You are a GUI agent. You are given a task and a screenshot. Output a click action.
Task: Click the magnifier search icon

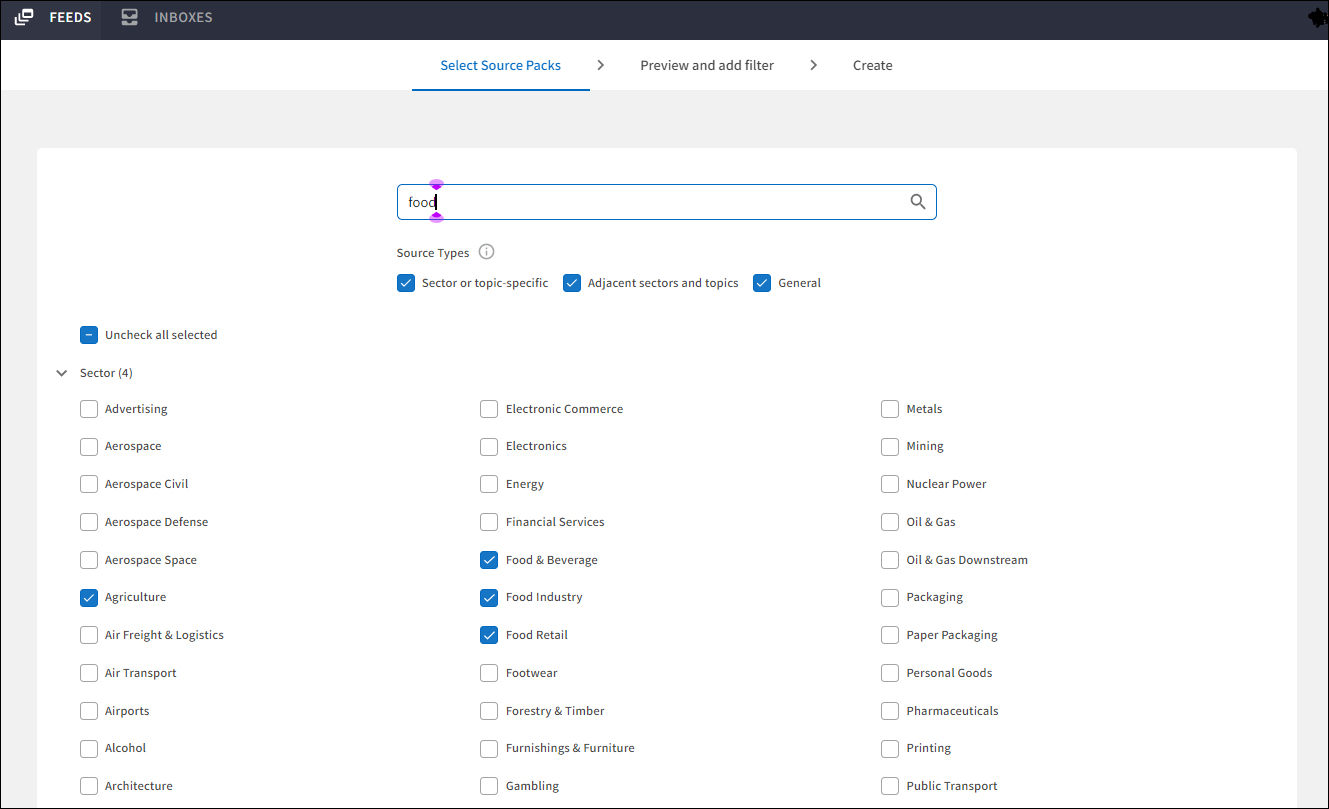point(918,202)
